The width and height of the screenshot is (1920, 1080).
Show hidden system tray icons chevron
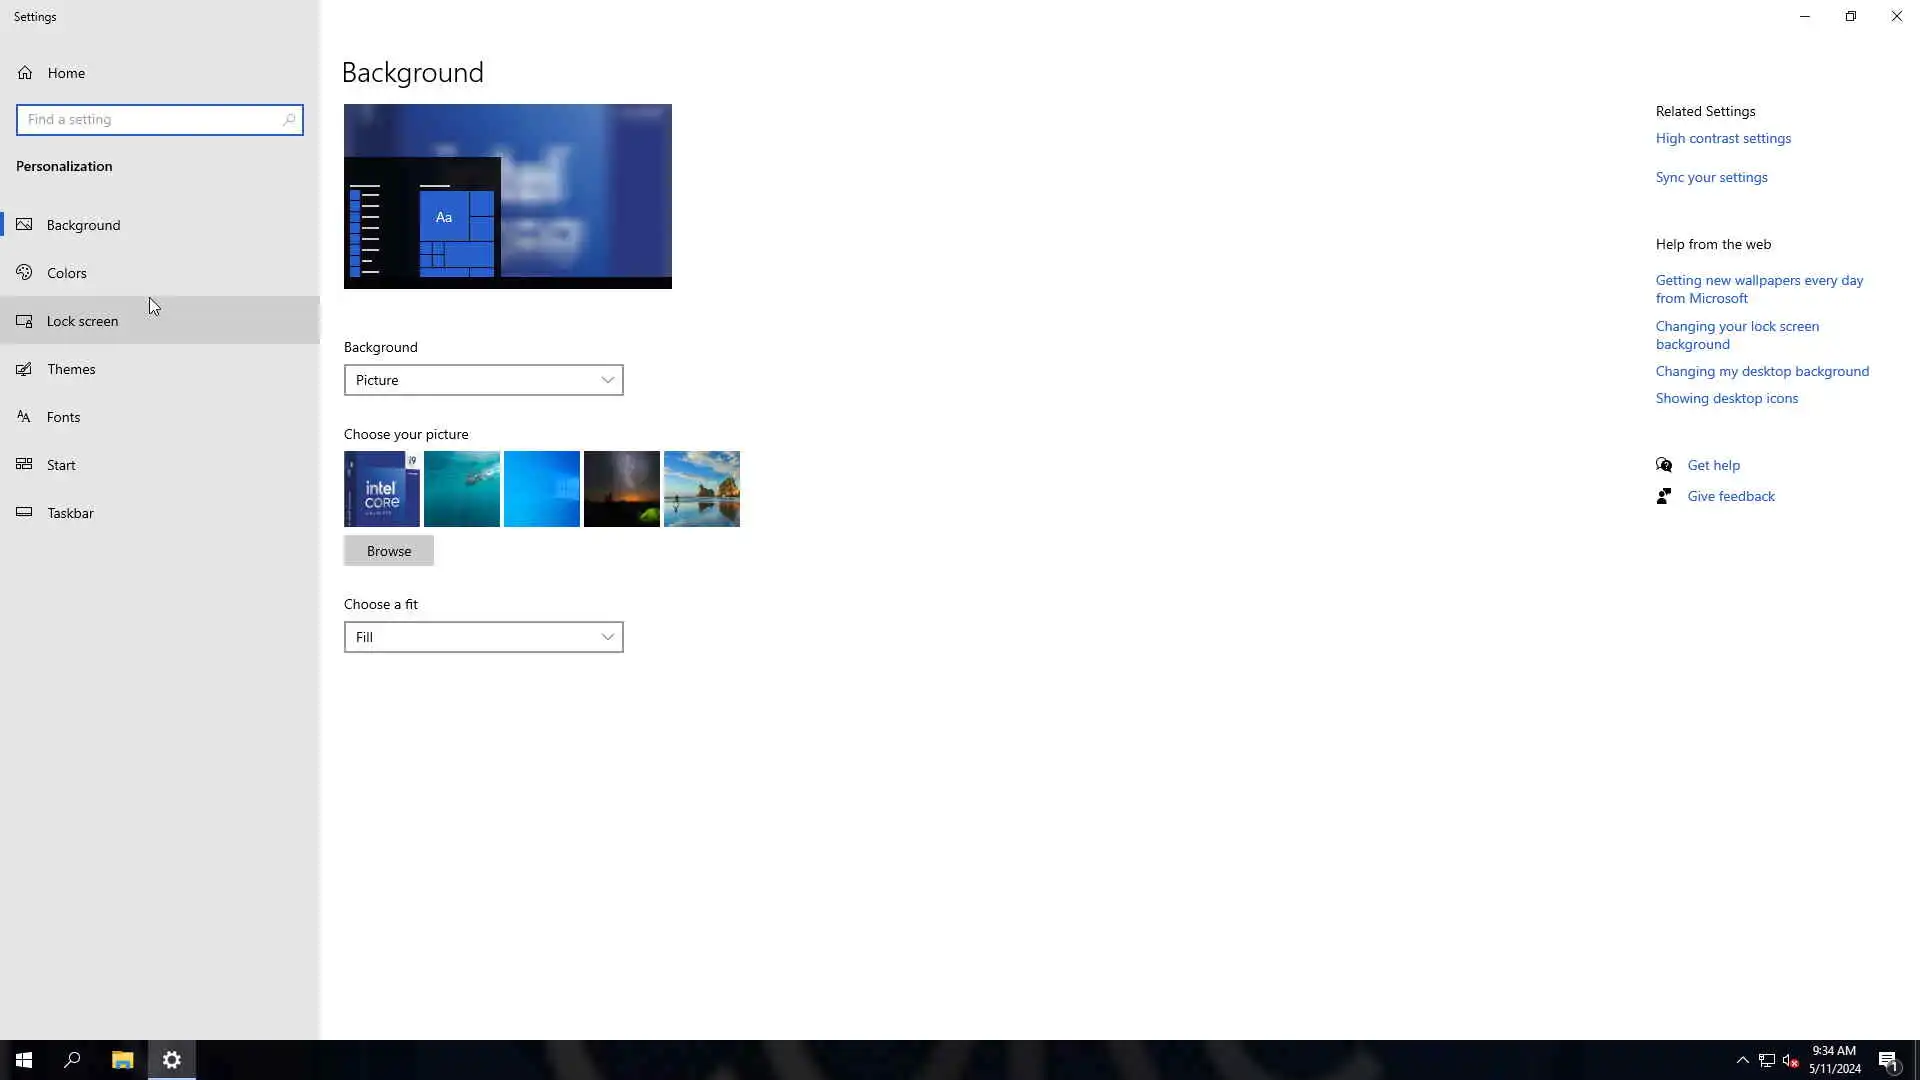pos(1742,1060)
